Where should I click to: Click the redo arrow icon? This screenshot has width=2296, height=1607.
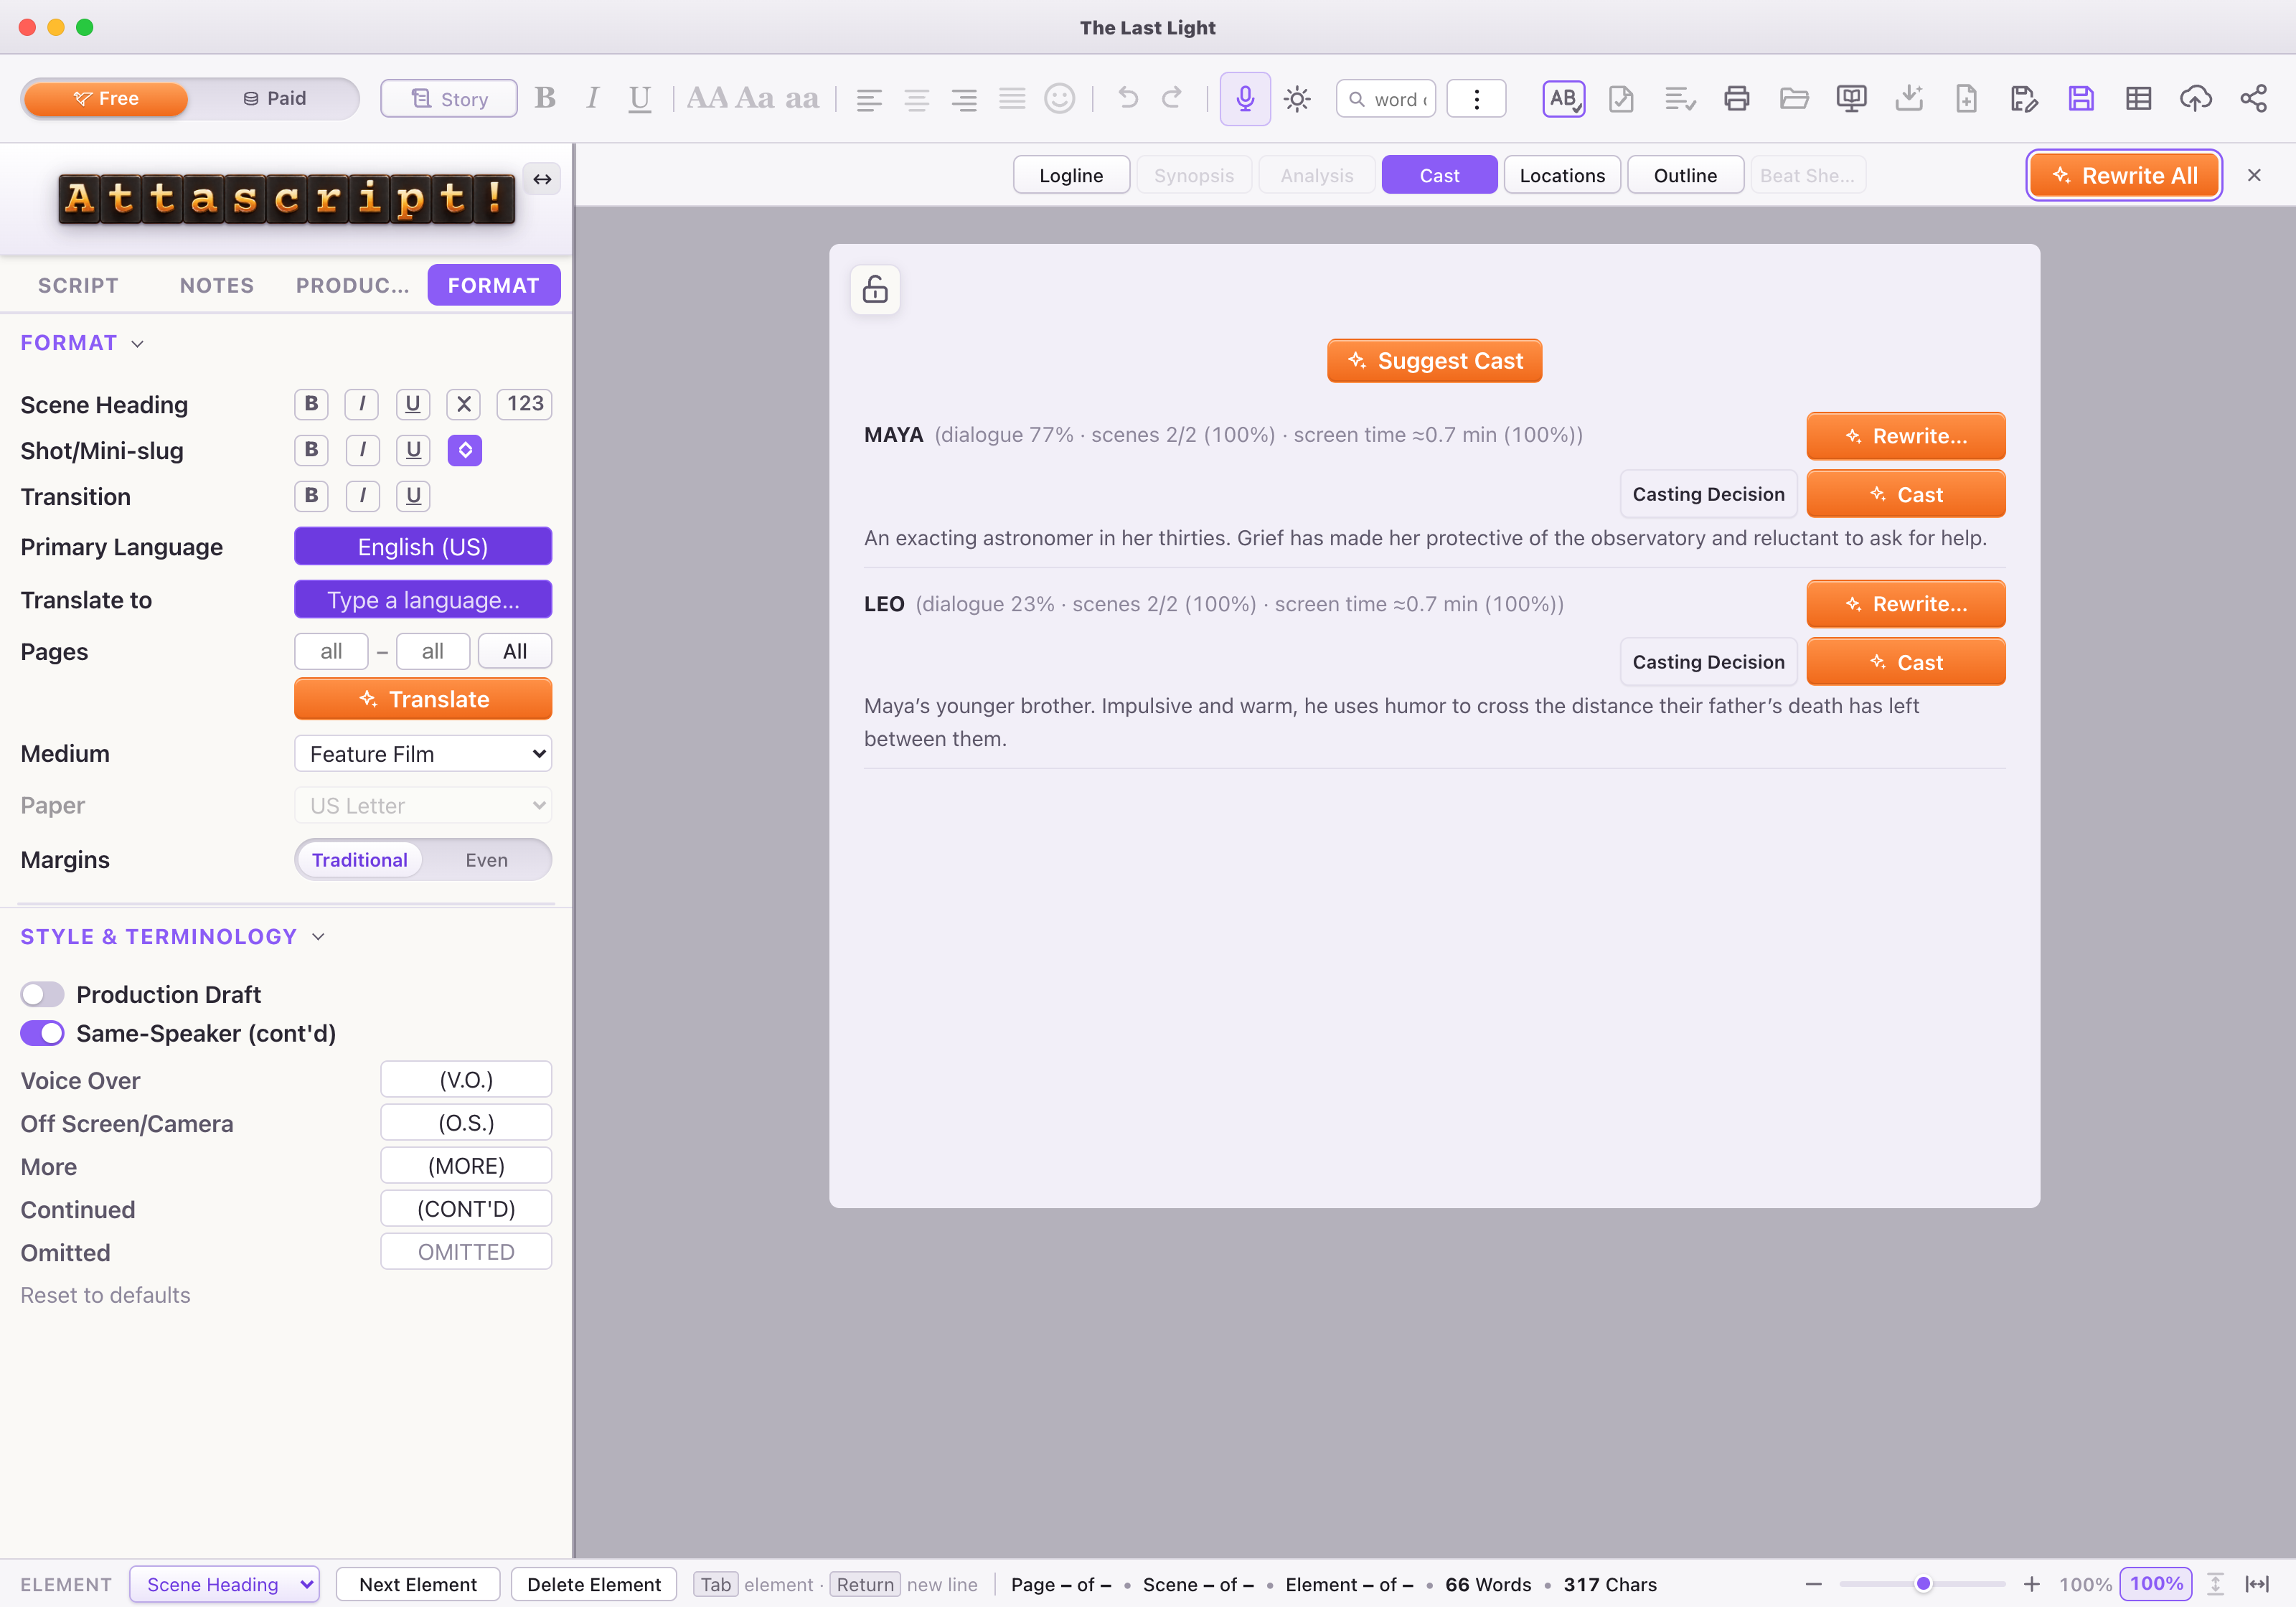coord(1172,97)
